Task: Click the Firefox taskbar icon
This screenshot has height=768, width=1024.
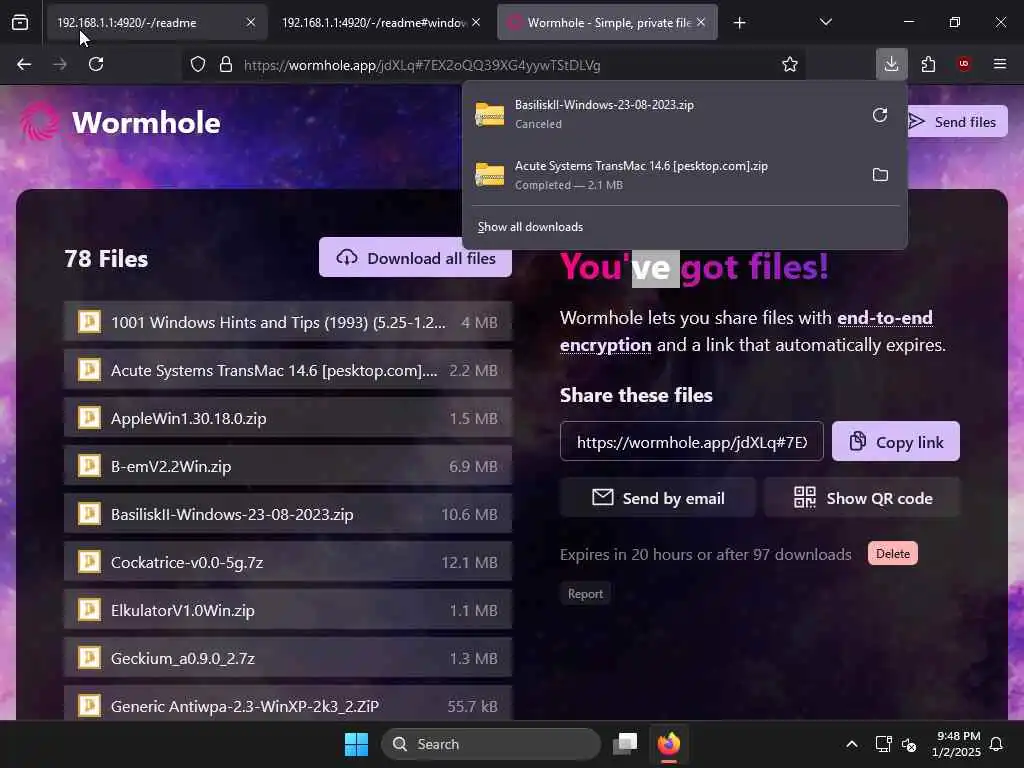Action: 669,744
